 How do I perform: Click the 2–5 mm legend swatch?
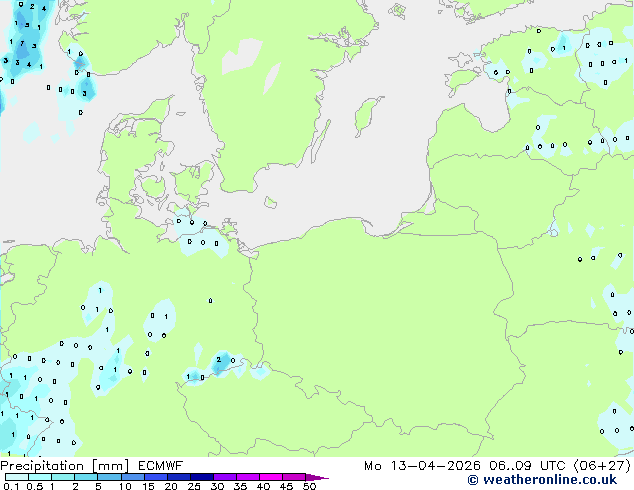point(86,477)
